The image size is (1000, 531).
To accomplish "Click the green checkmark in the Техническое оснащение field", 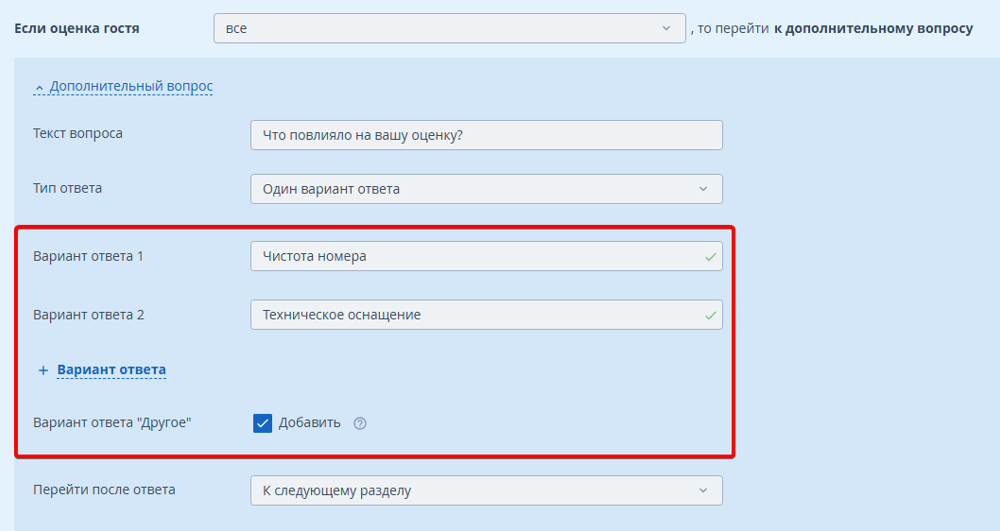I will 710,315.
